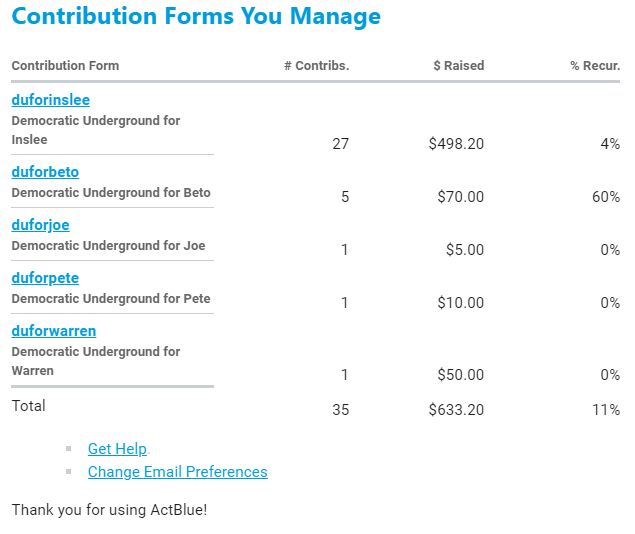The image size is (635, 534).
Task: Click the total contributions count 35
Action: point(340,410)
